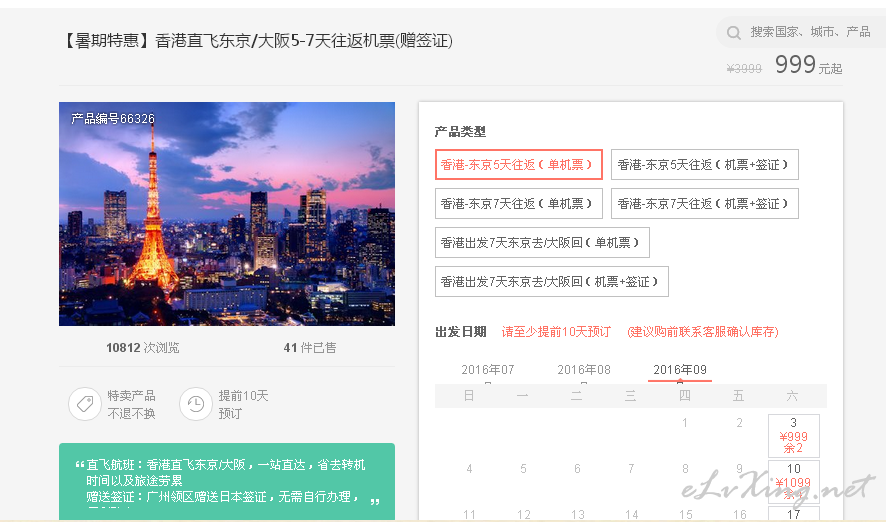Screen dimensions: 886x522
Task: Click the 特卖产品 不退不换 label
Action: 131,404
